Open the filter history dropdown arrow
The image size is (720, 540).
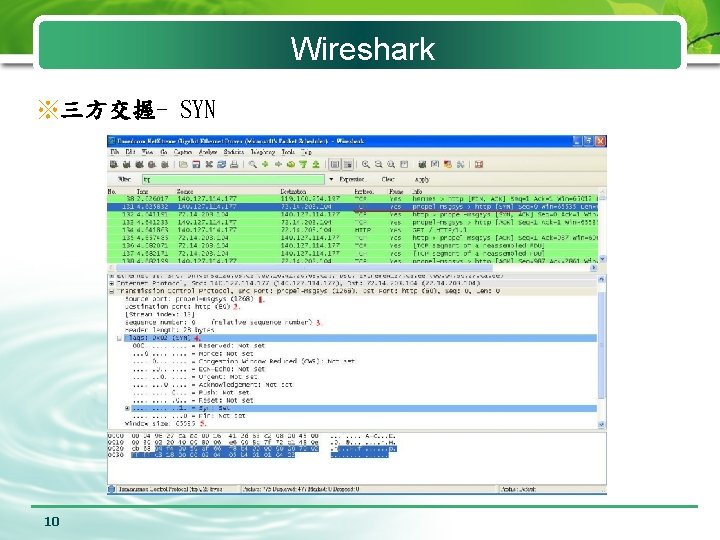[331, 180]
